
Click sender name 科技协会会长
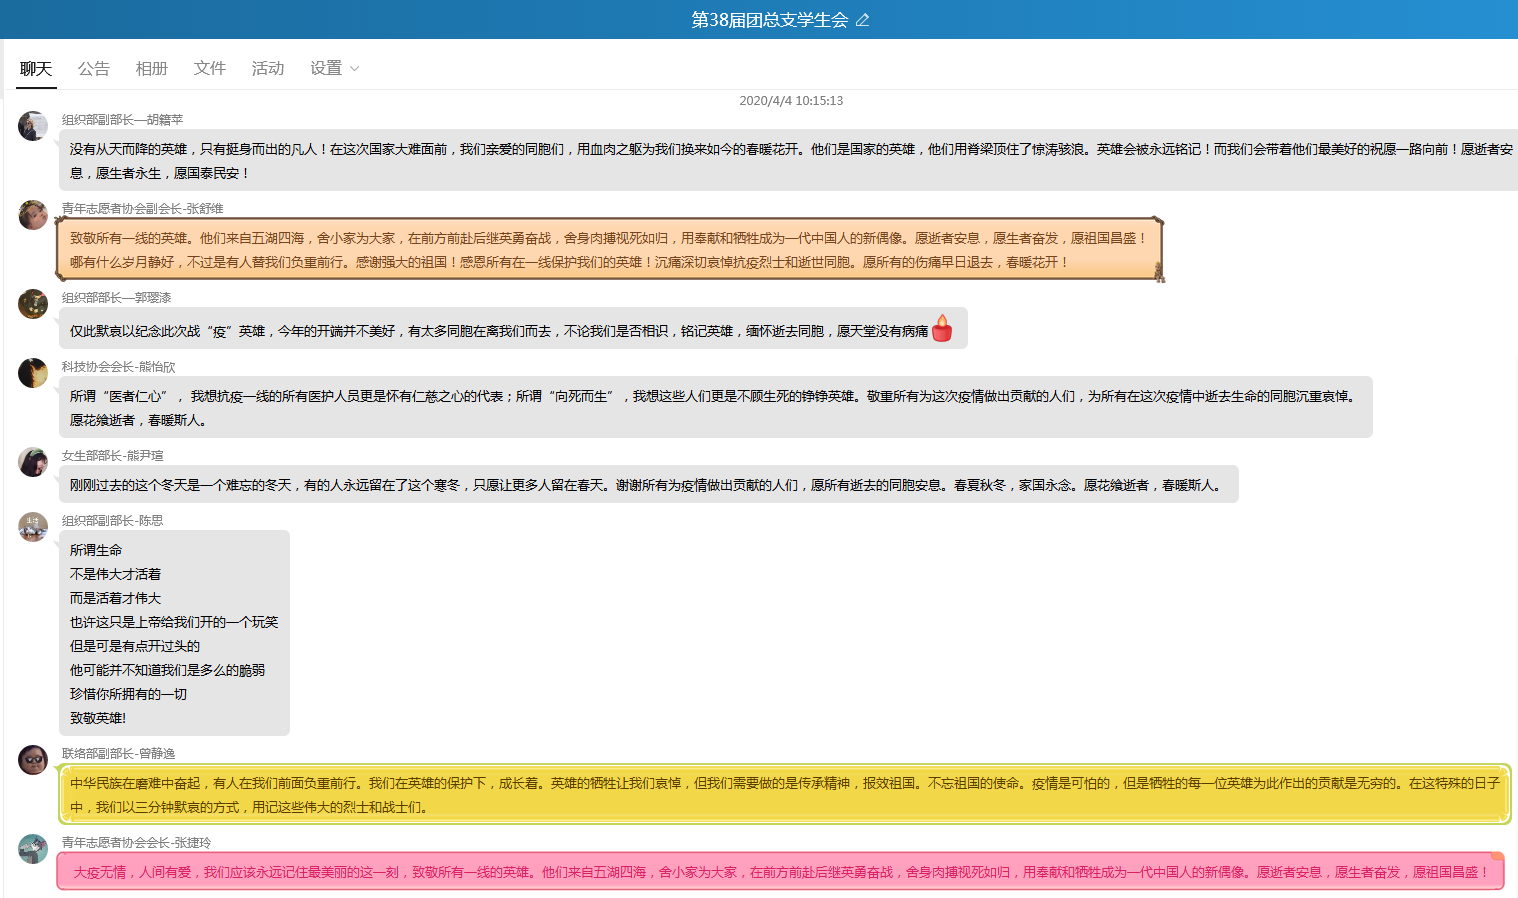coord(118,367)
